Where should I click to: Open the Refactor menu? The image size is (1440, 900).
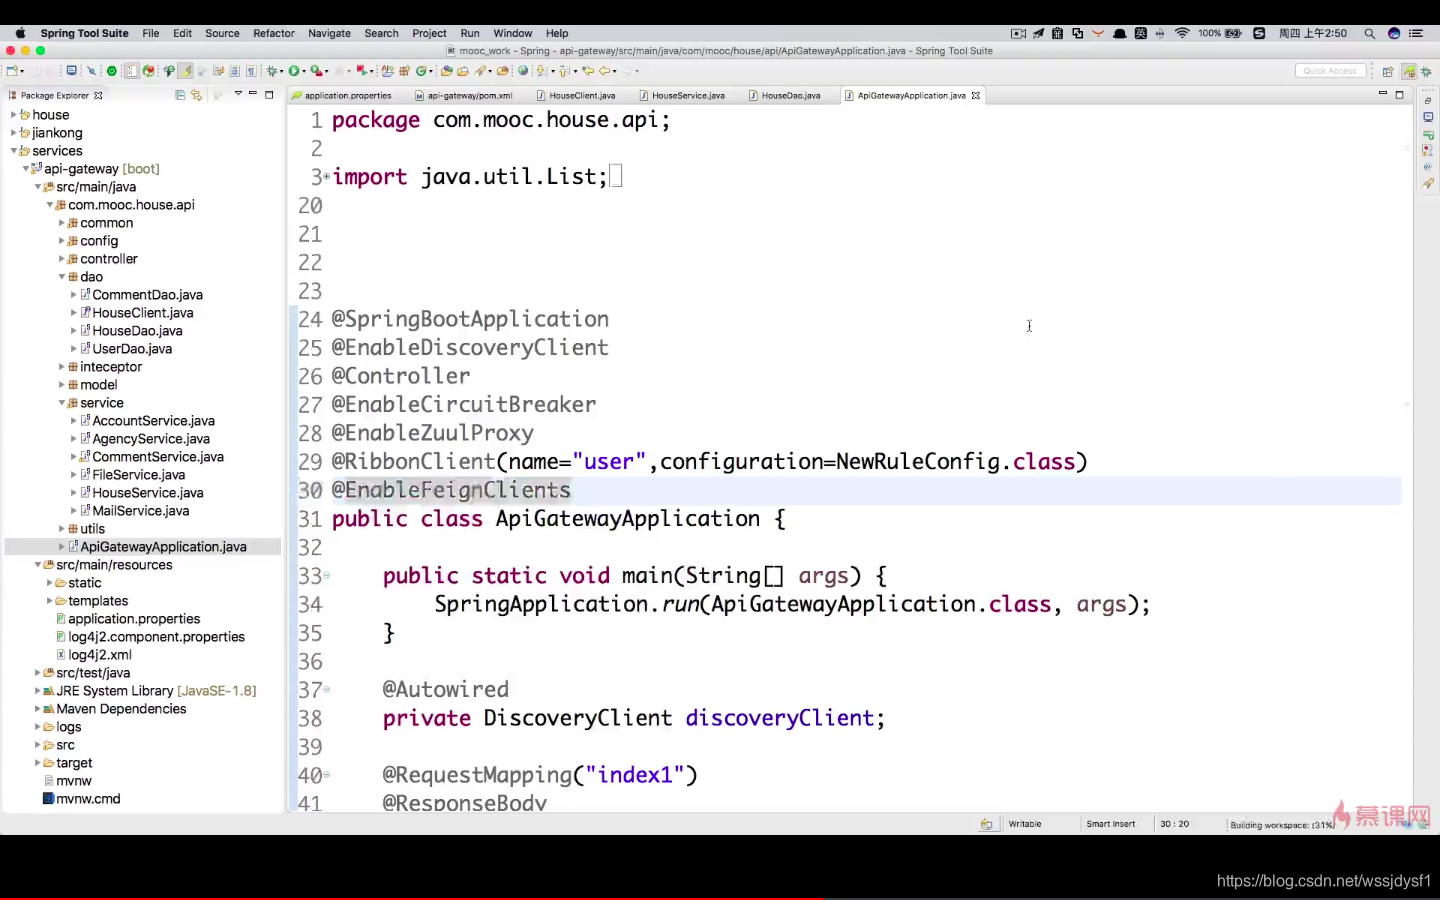click(x=274, y=33)
